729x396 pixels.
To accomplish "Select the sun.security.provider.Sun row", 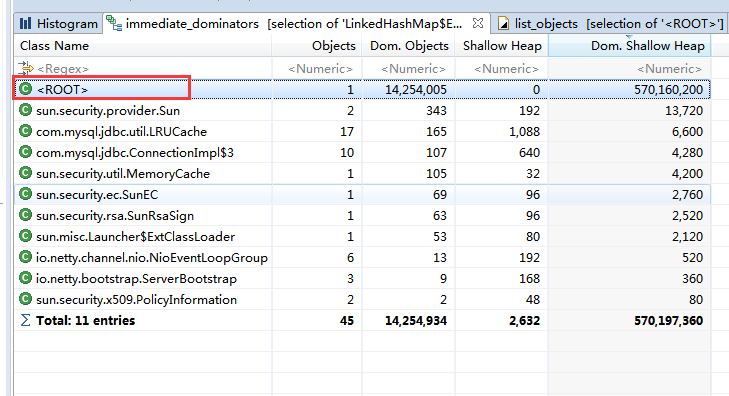I will [x=362, y=110].
